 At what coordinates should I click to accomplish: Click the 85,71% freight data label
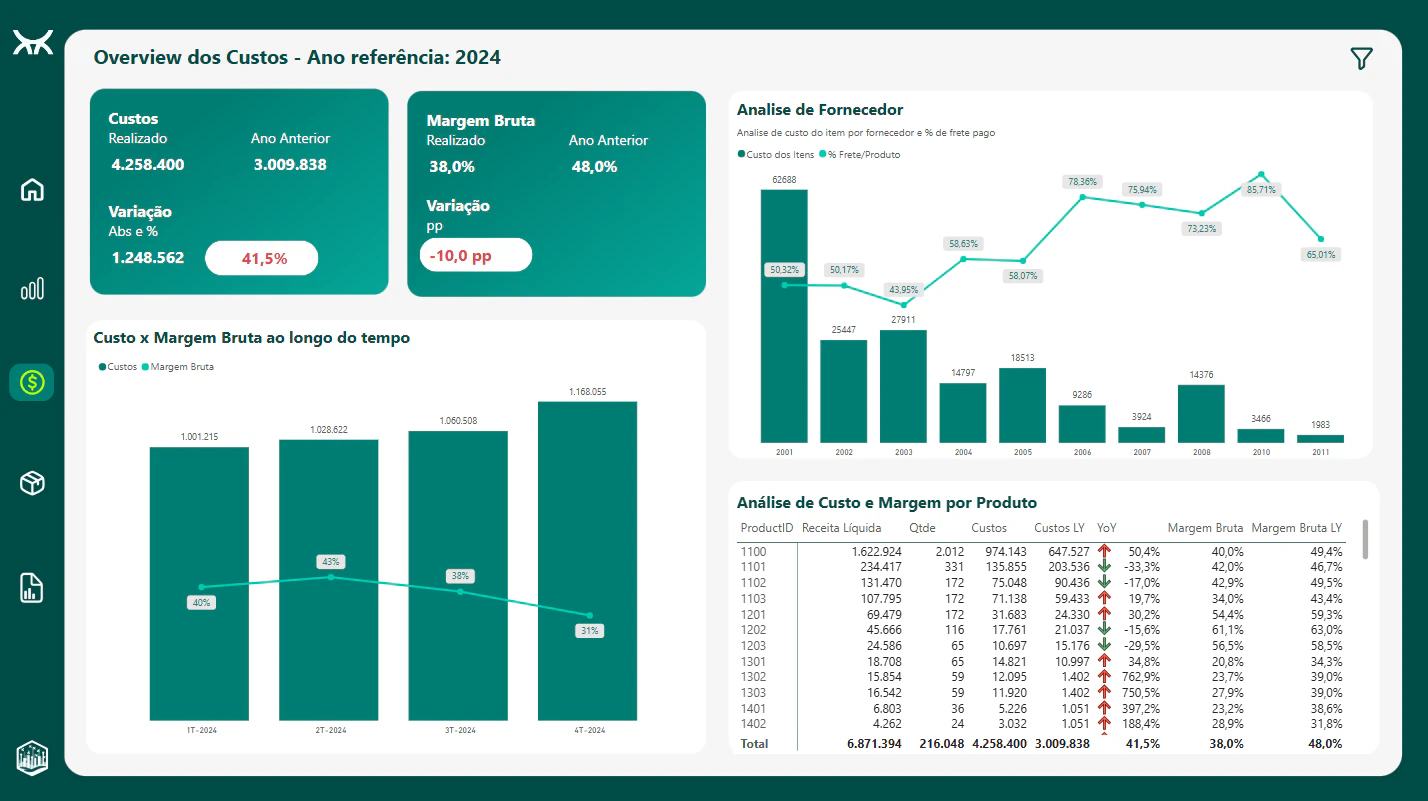[1261, 189]
